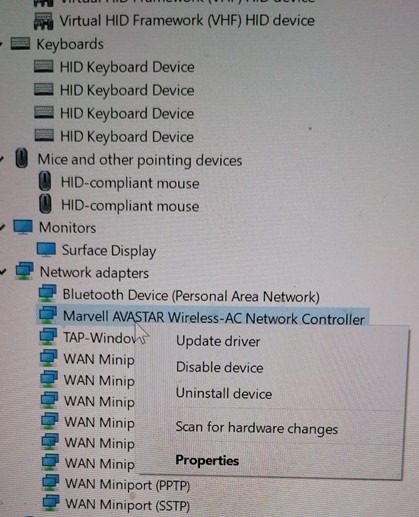Click the Virtual HID Framework device icon

pyautogui.click(x=43, y=21)
